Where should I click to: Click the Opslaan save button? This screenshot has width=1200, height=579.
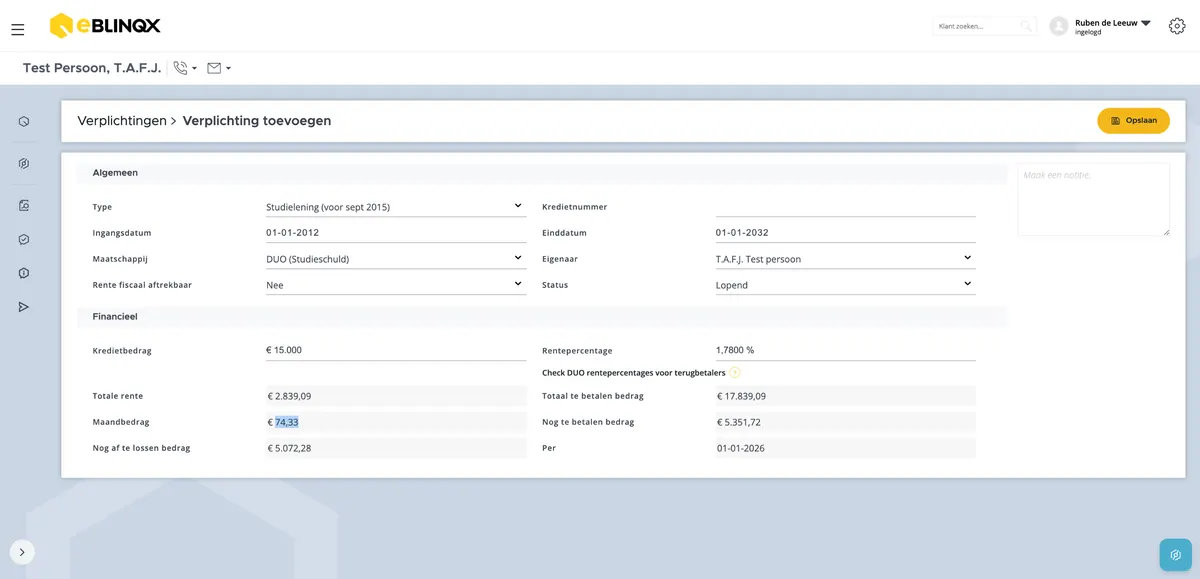[x=1133, y=121]
